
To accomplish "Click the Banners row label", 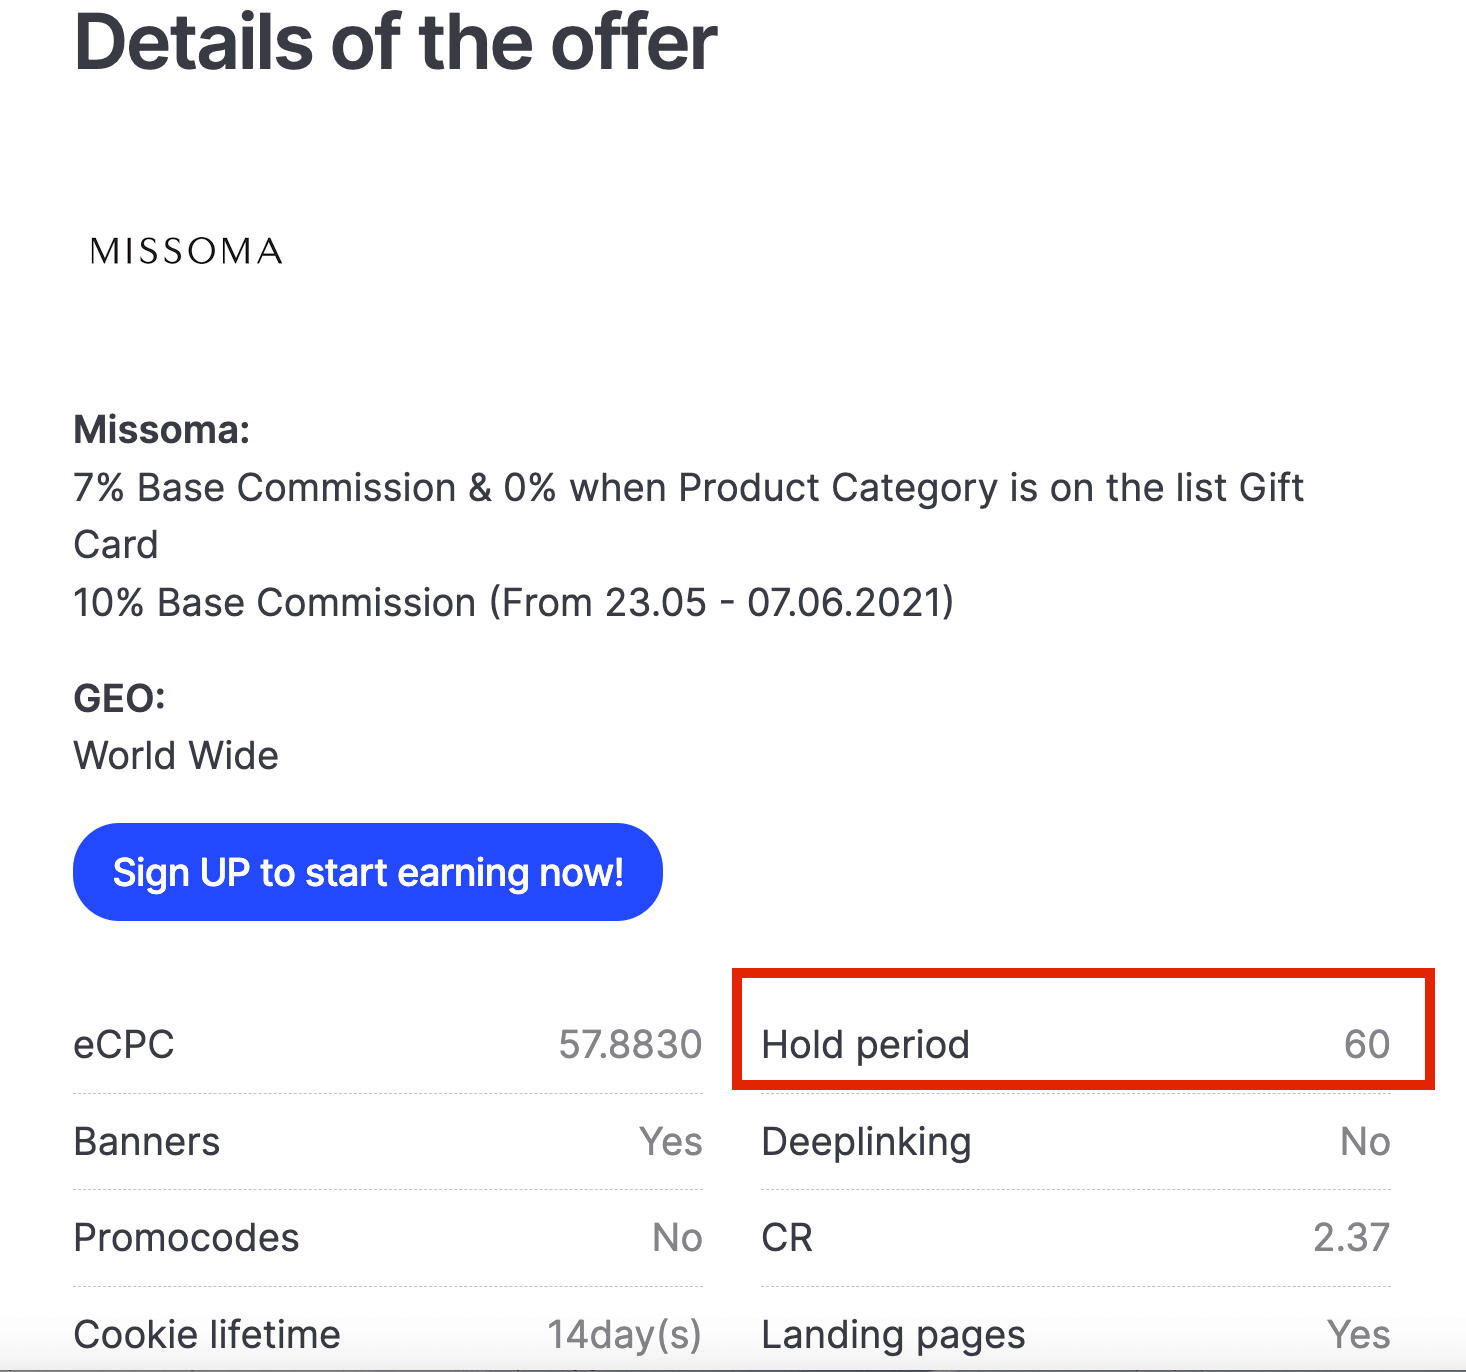I will pyautogui.click(x=147, y=1142).
